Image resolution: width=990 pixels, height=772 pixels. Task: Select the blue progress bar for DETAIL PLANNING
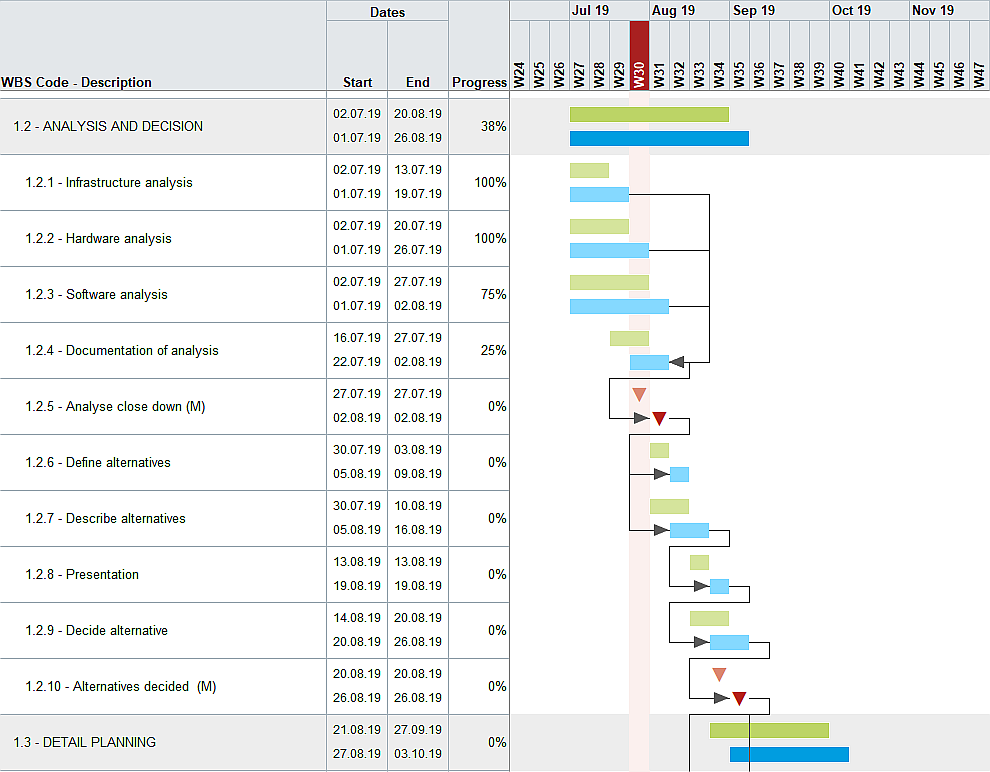788,754
